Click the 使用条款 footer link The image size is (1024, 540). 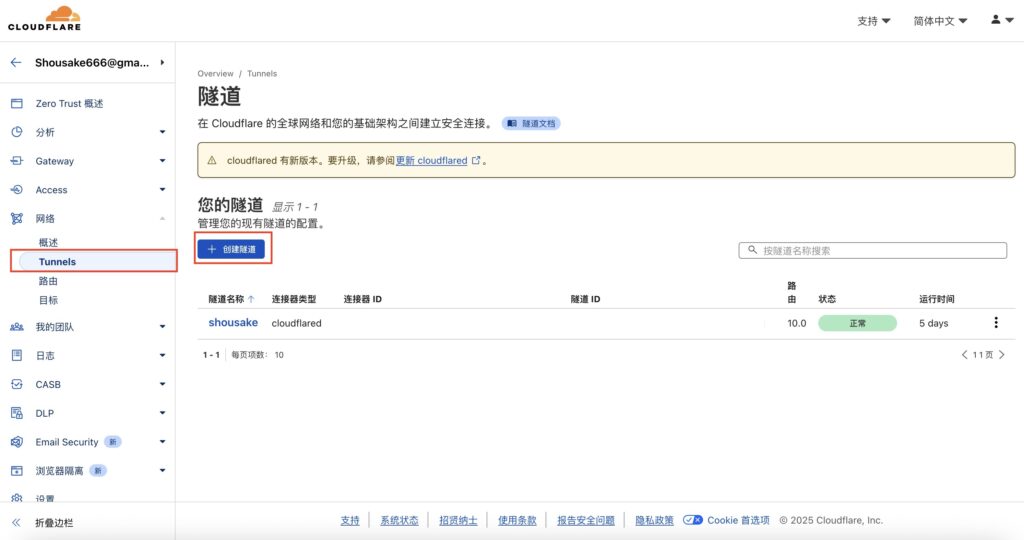(x=517, y=520)
